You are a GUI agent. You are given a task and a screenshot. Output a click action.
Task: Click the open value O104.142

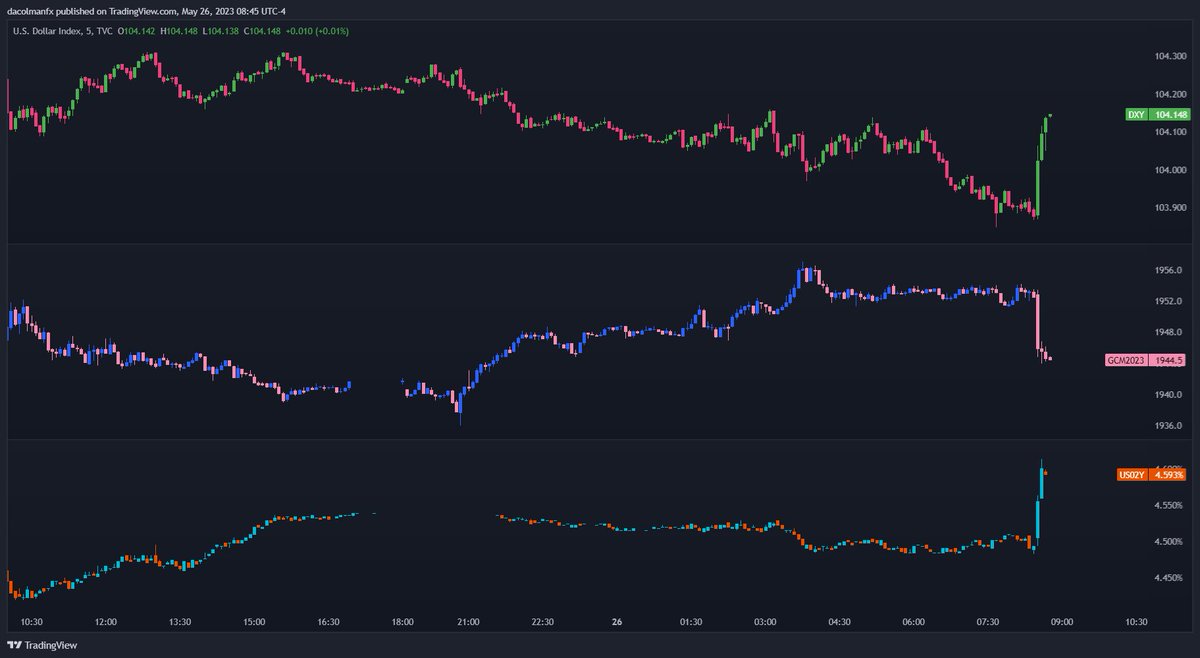coord(135,31)
